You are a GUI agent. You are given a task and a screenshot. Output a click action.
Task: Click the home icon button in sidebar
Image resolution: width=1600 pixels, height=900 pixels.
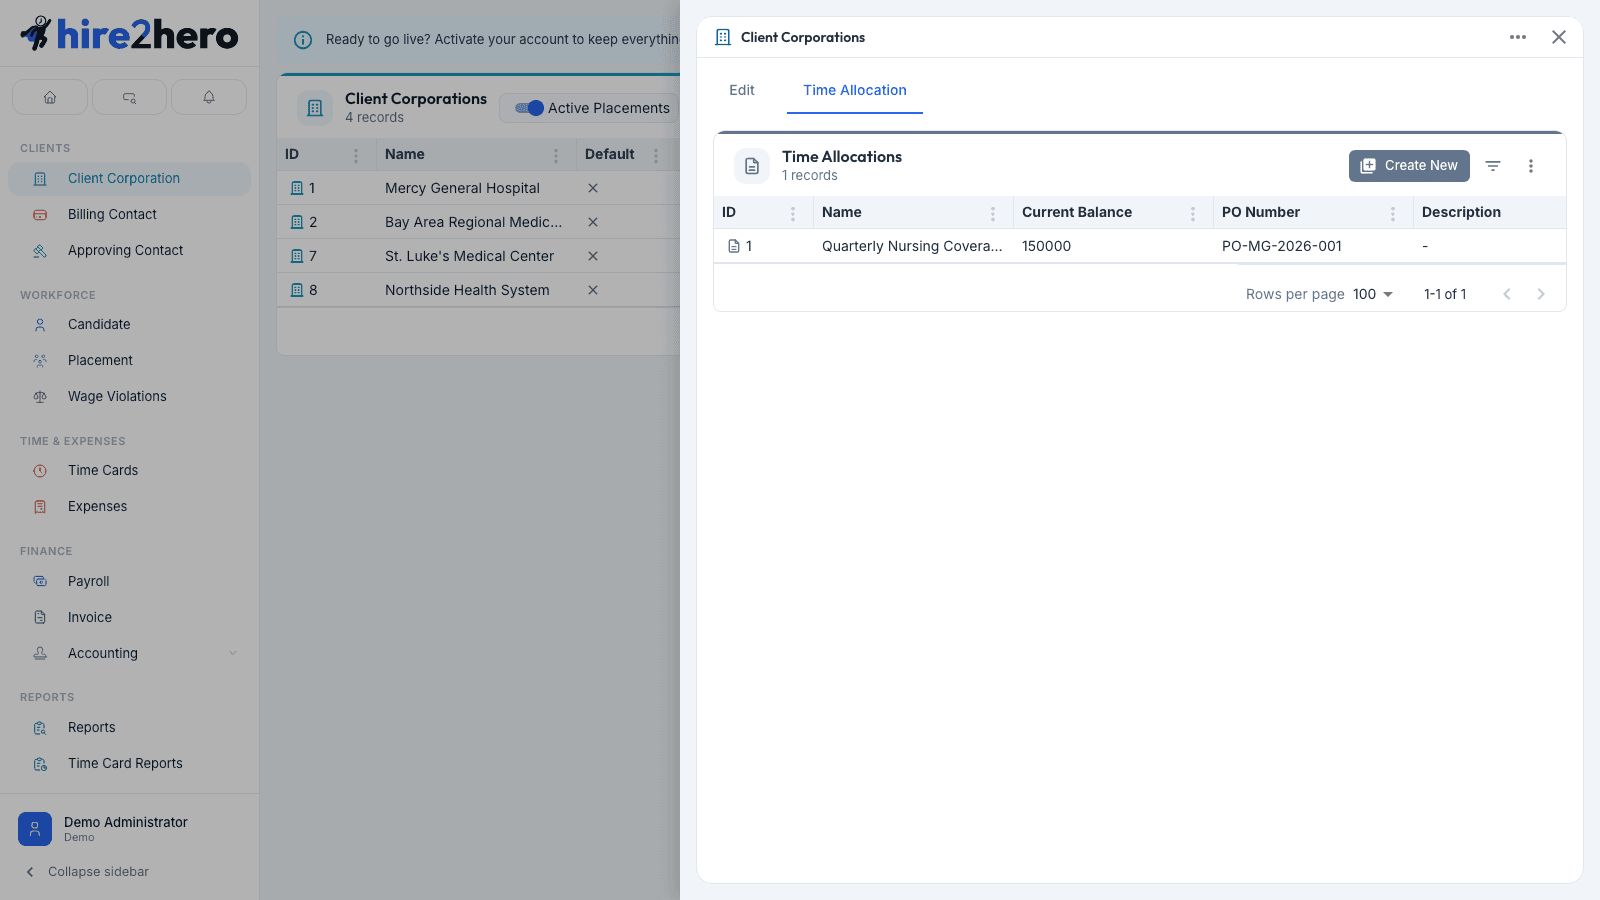pos(50,97)
